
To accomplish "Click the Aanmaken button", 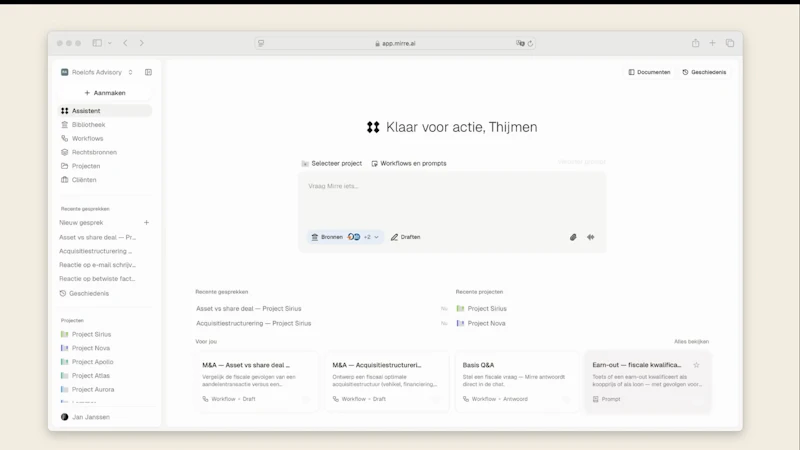I will 105,93.
